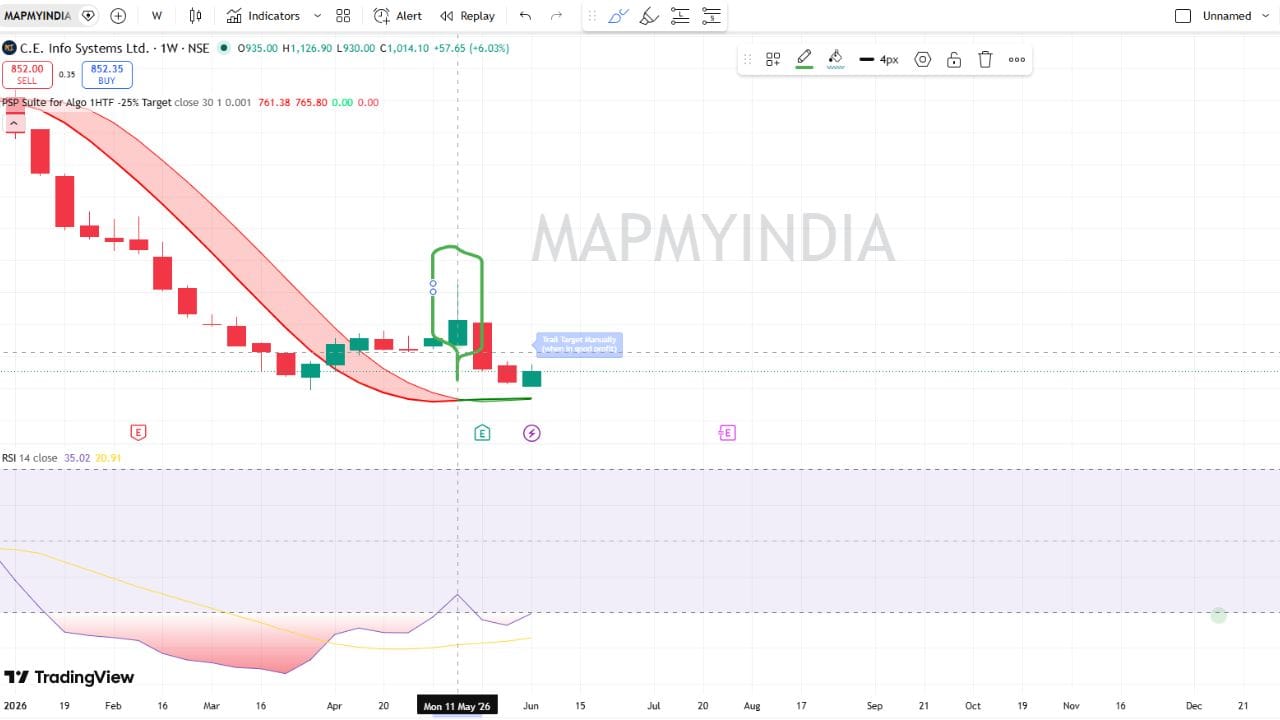
Task: Click the 852.35 BUY button
Action: pos(107,74)
